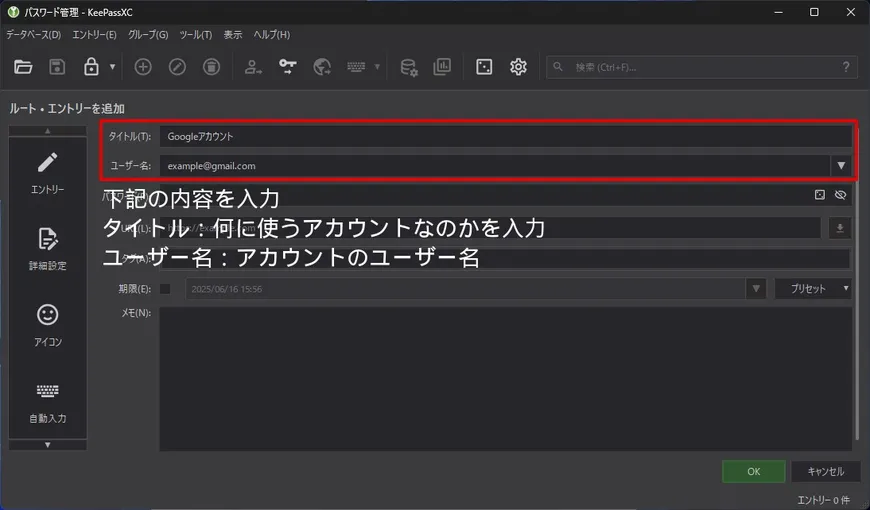This screenshot has width=870, height=510.
Task: Click the ユーザー名 field with example@gmail.com
Action: point(495,166)
